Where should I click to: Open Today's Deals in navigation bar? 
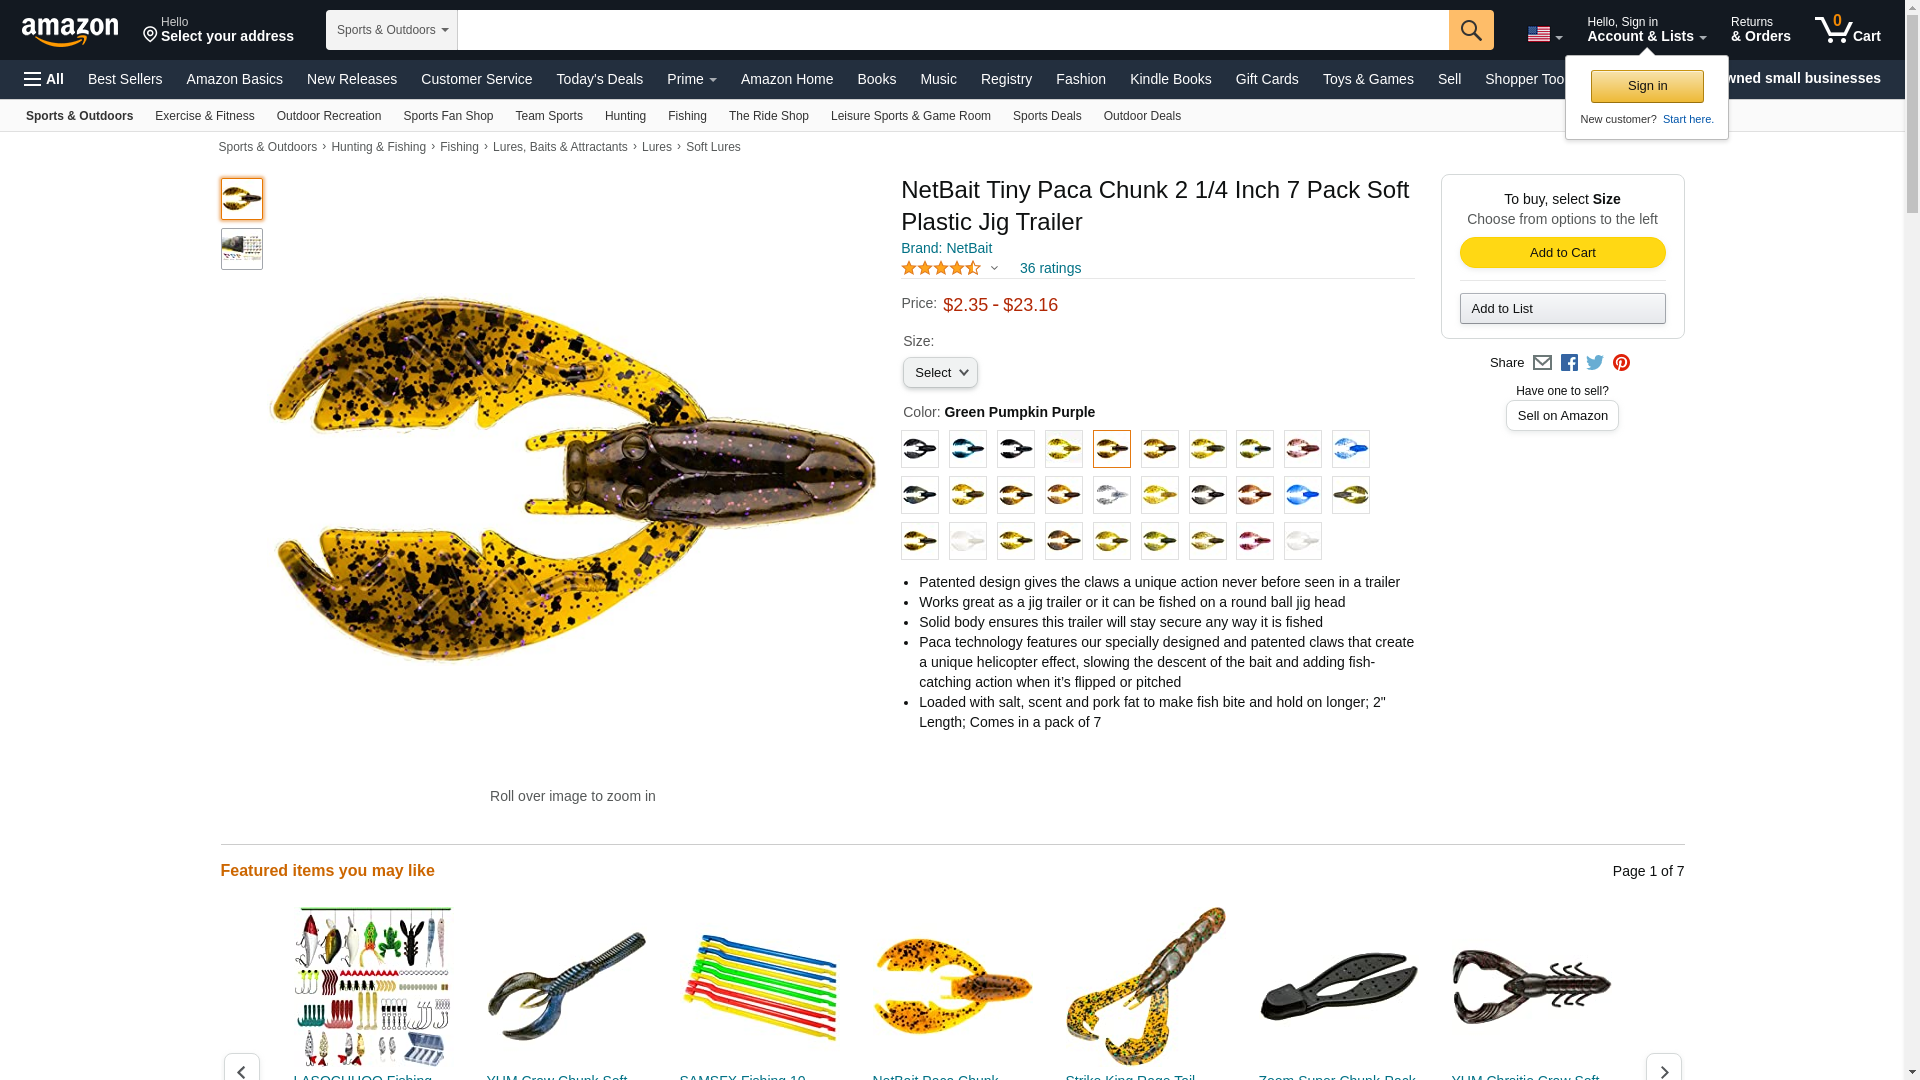pos(600,79)
